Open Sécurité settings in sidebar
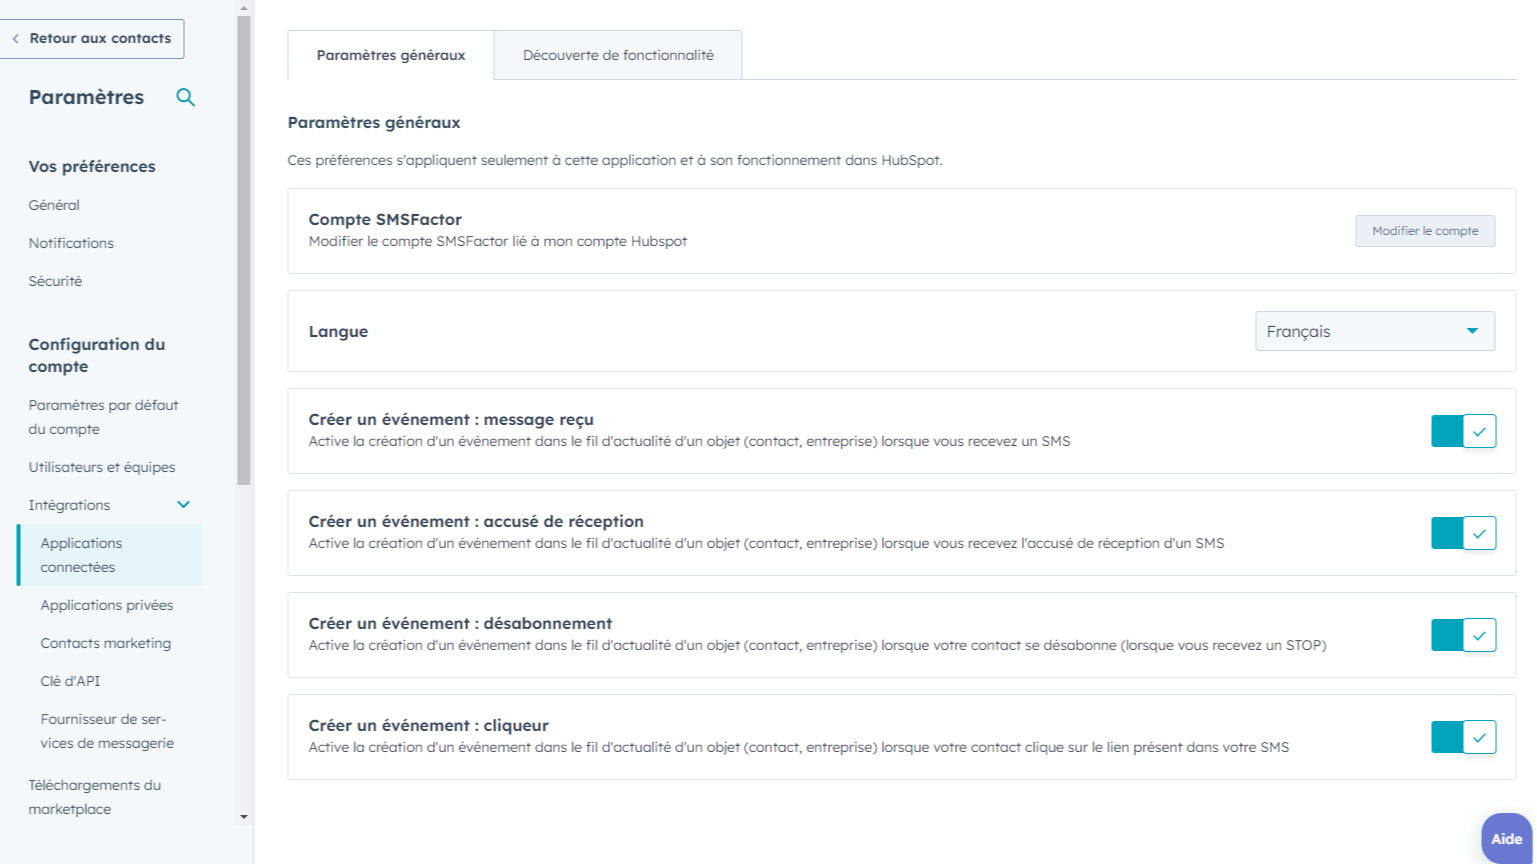This screenshot has width=1537, height=864. point(55,281)
